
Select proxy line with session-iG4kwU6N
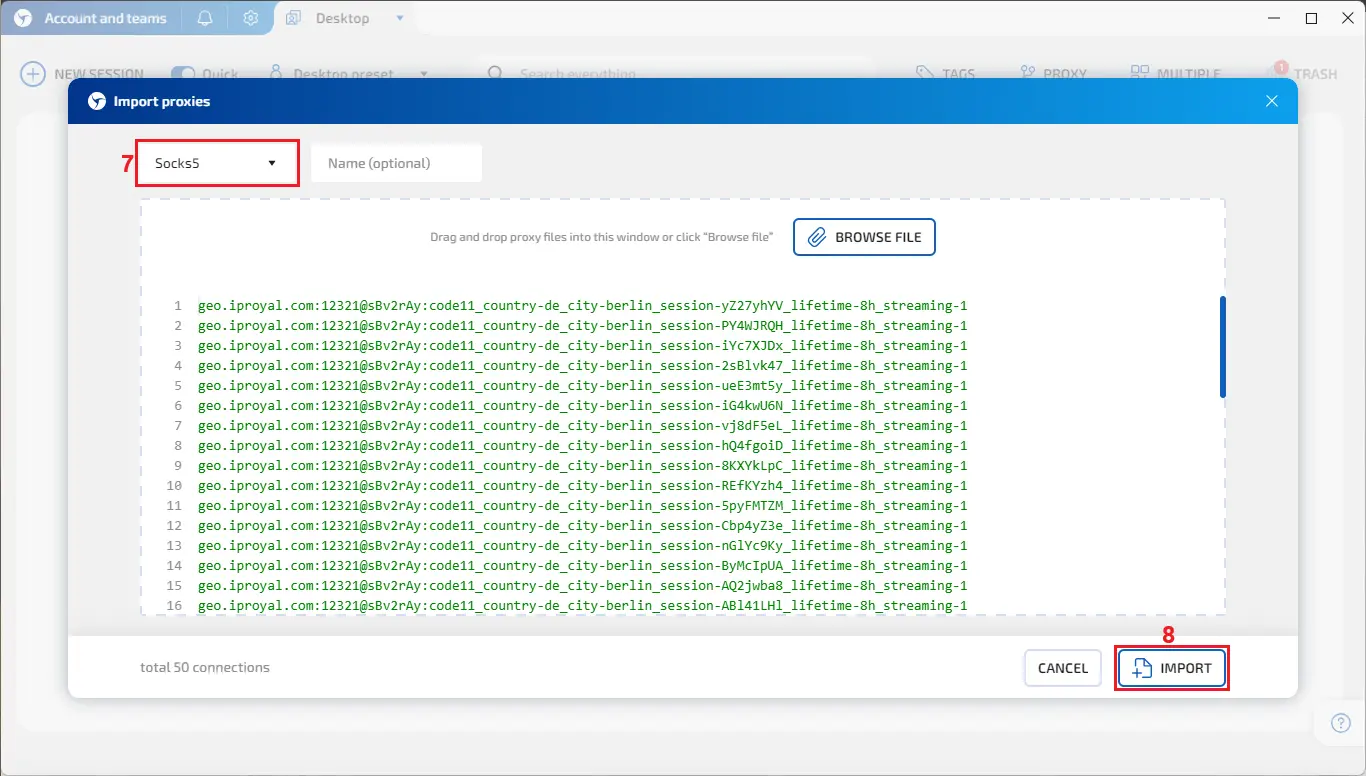pyautogui.click(x=583, y=406)
